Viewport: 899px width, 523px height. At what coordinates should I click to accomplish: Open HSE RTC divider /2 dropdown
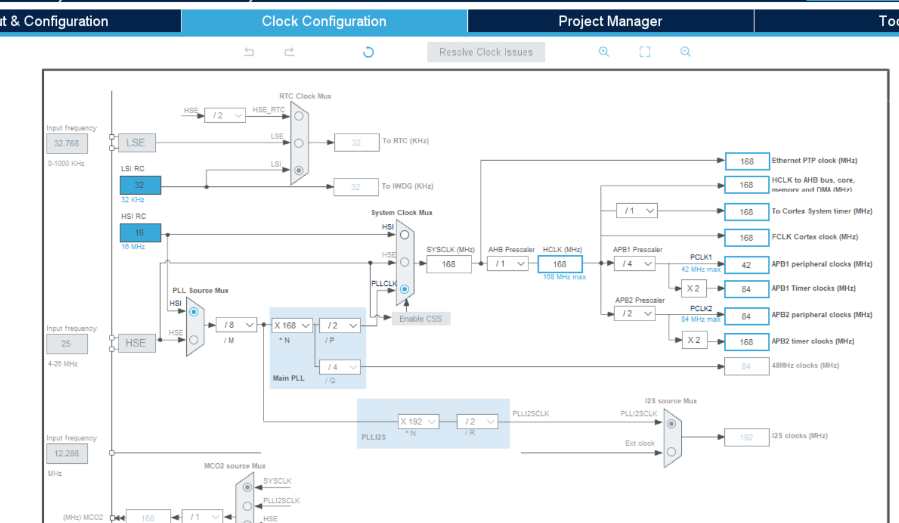tap(225, 115)
